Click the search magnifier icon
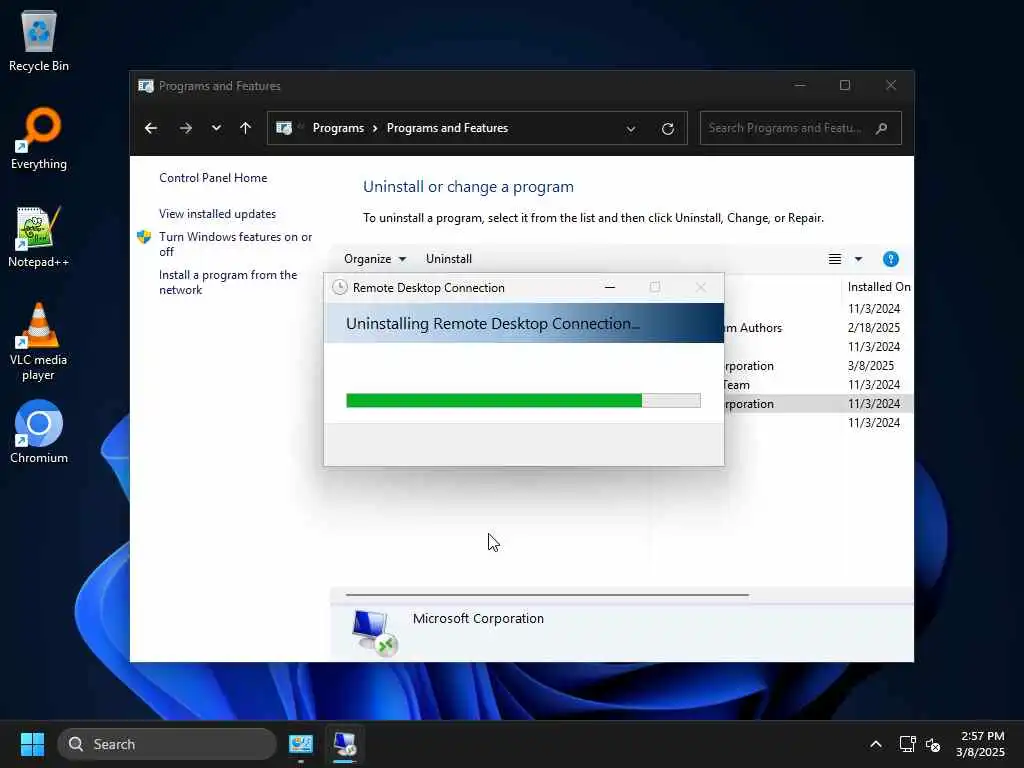The image size is (1024, 768). [882, 128]
